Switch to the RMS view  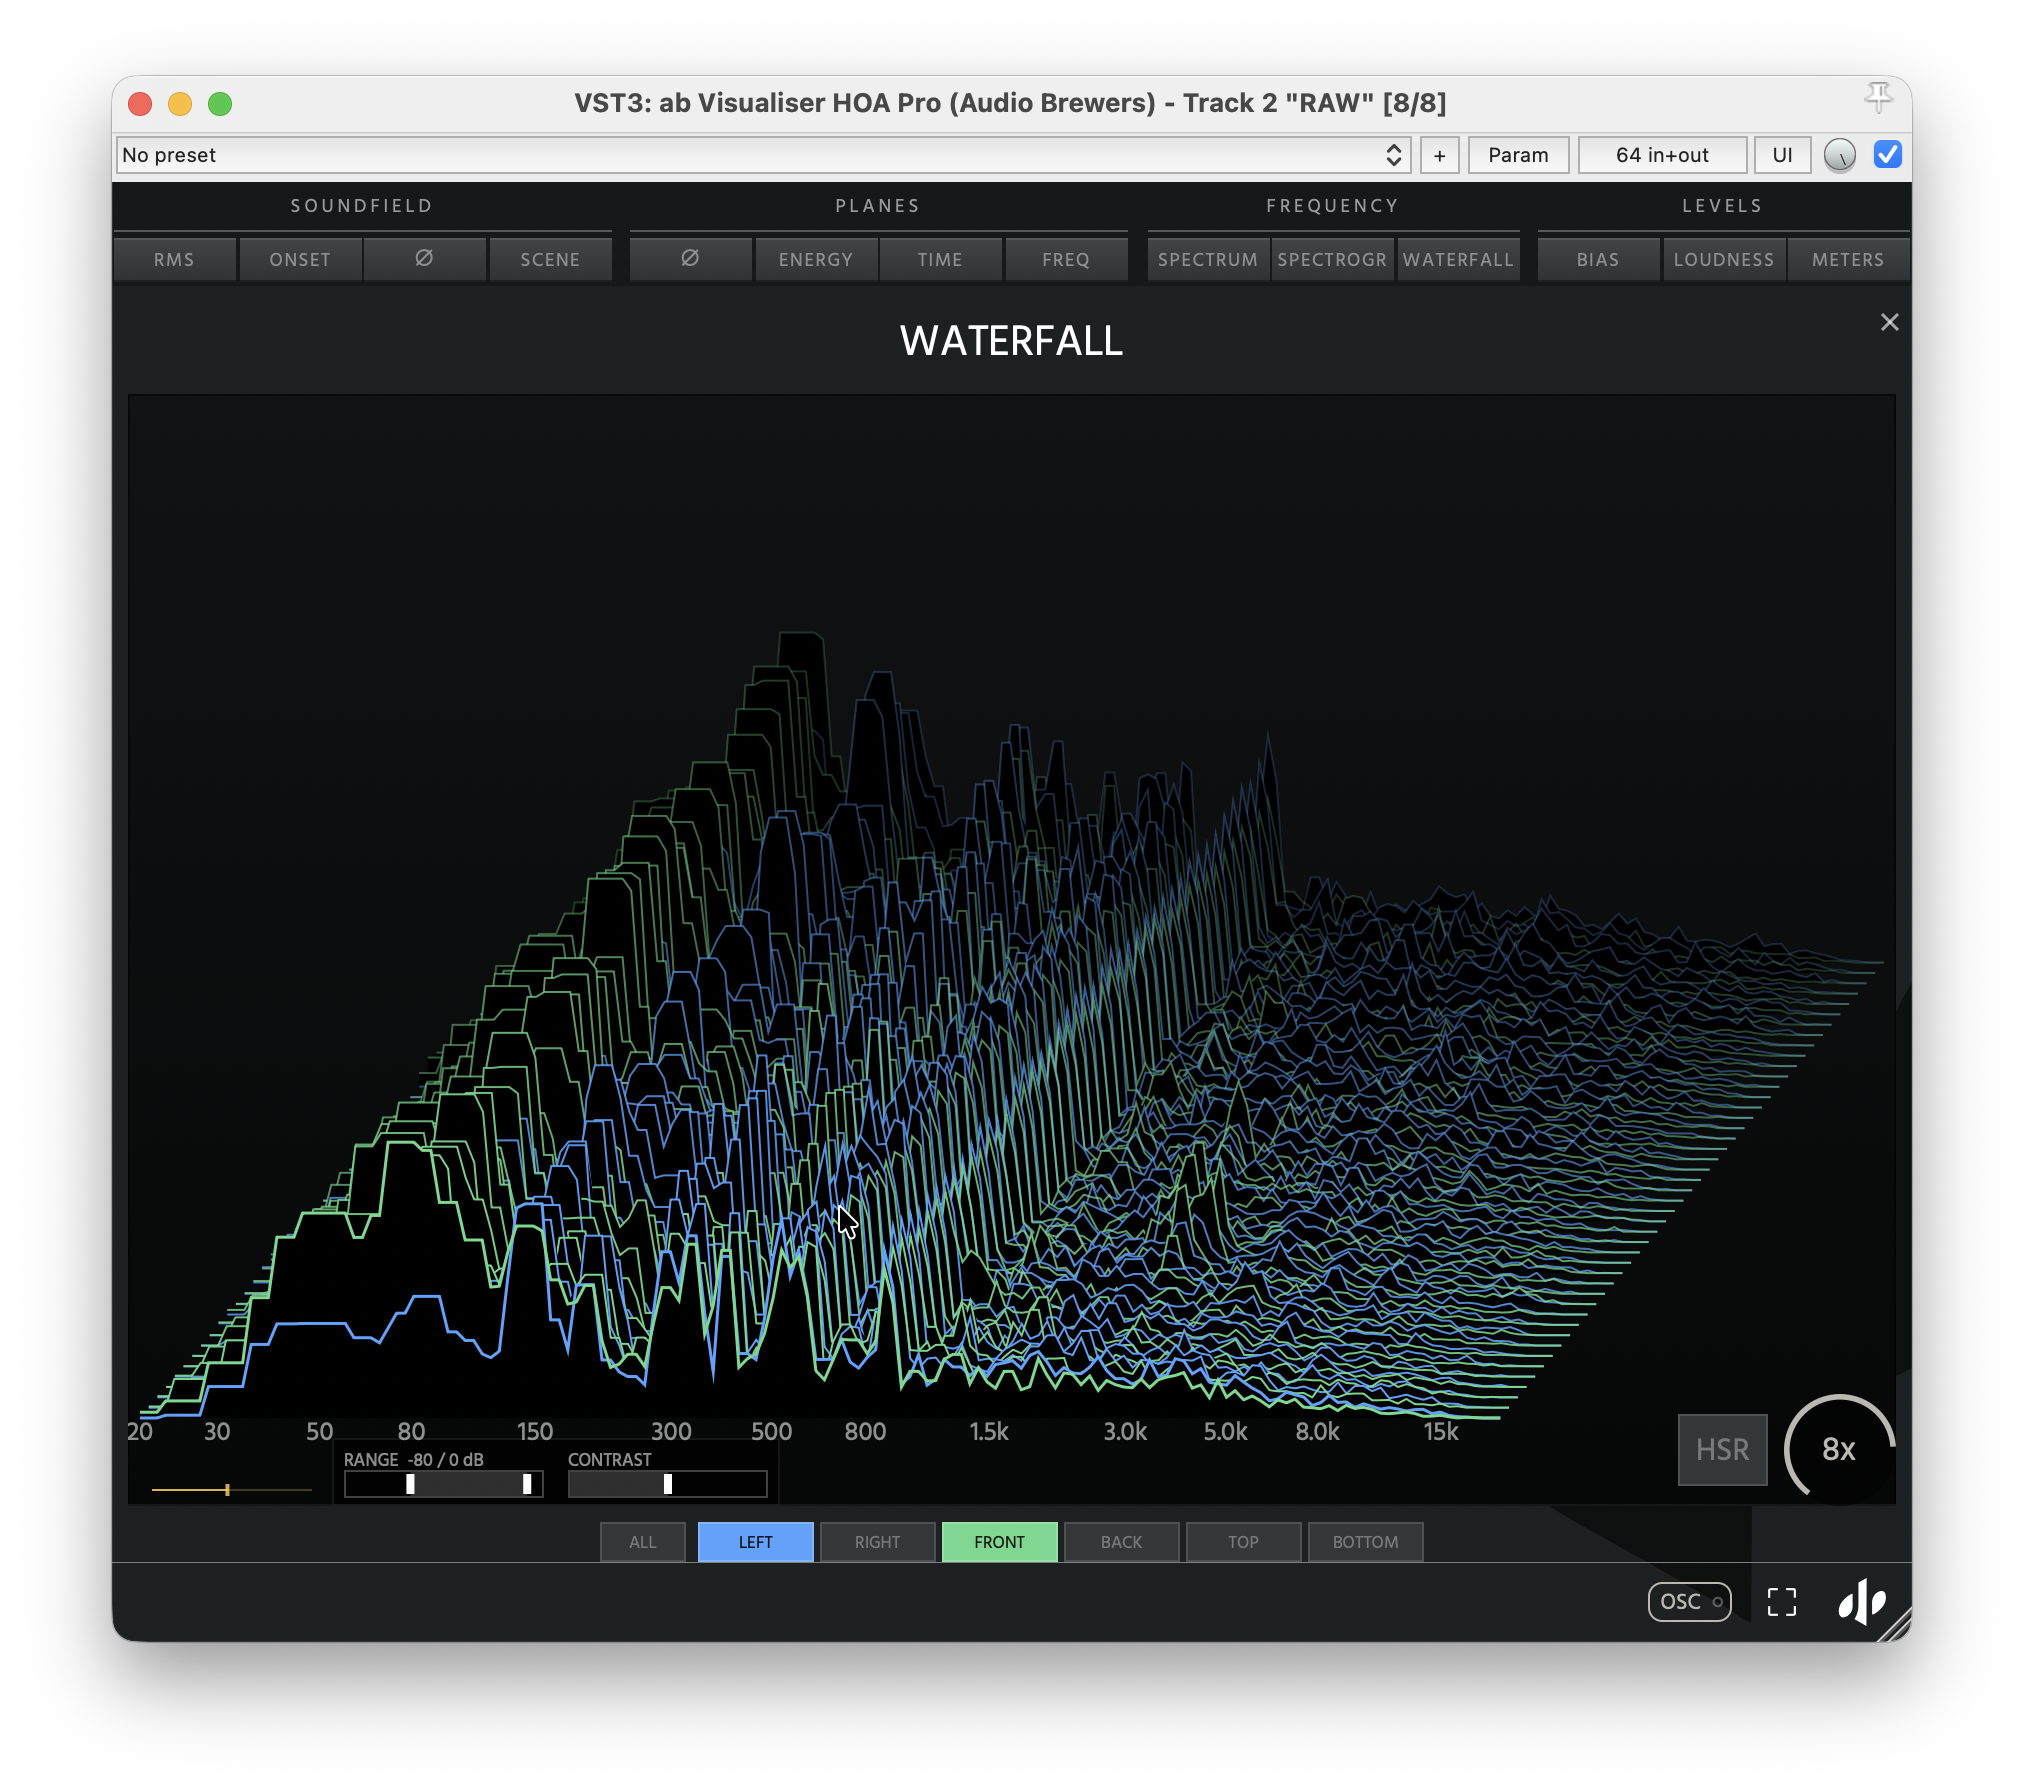tap(174, 259)
